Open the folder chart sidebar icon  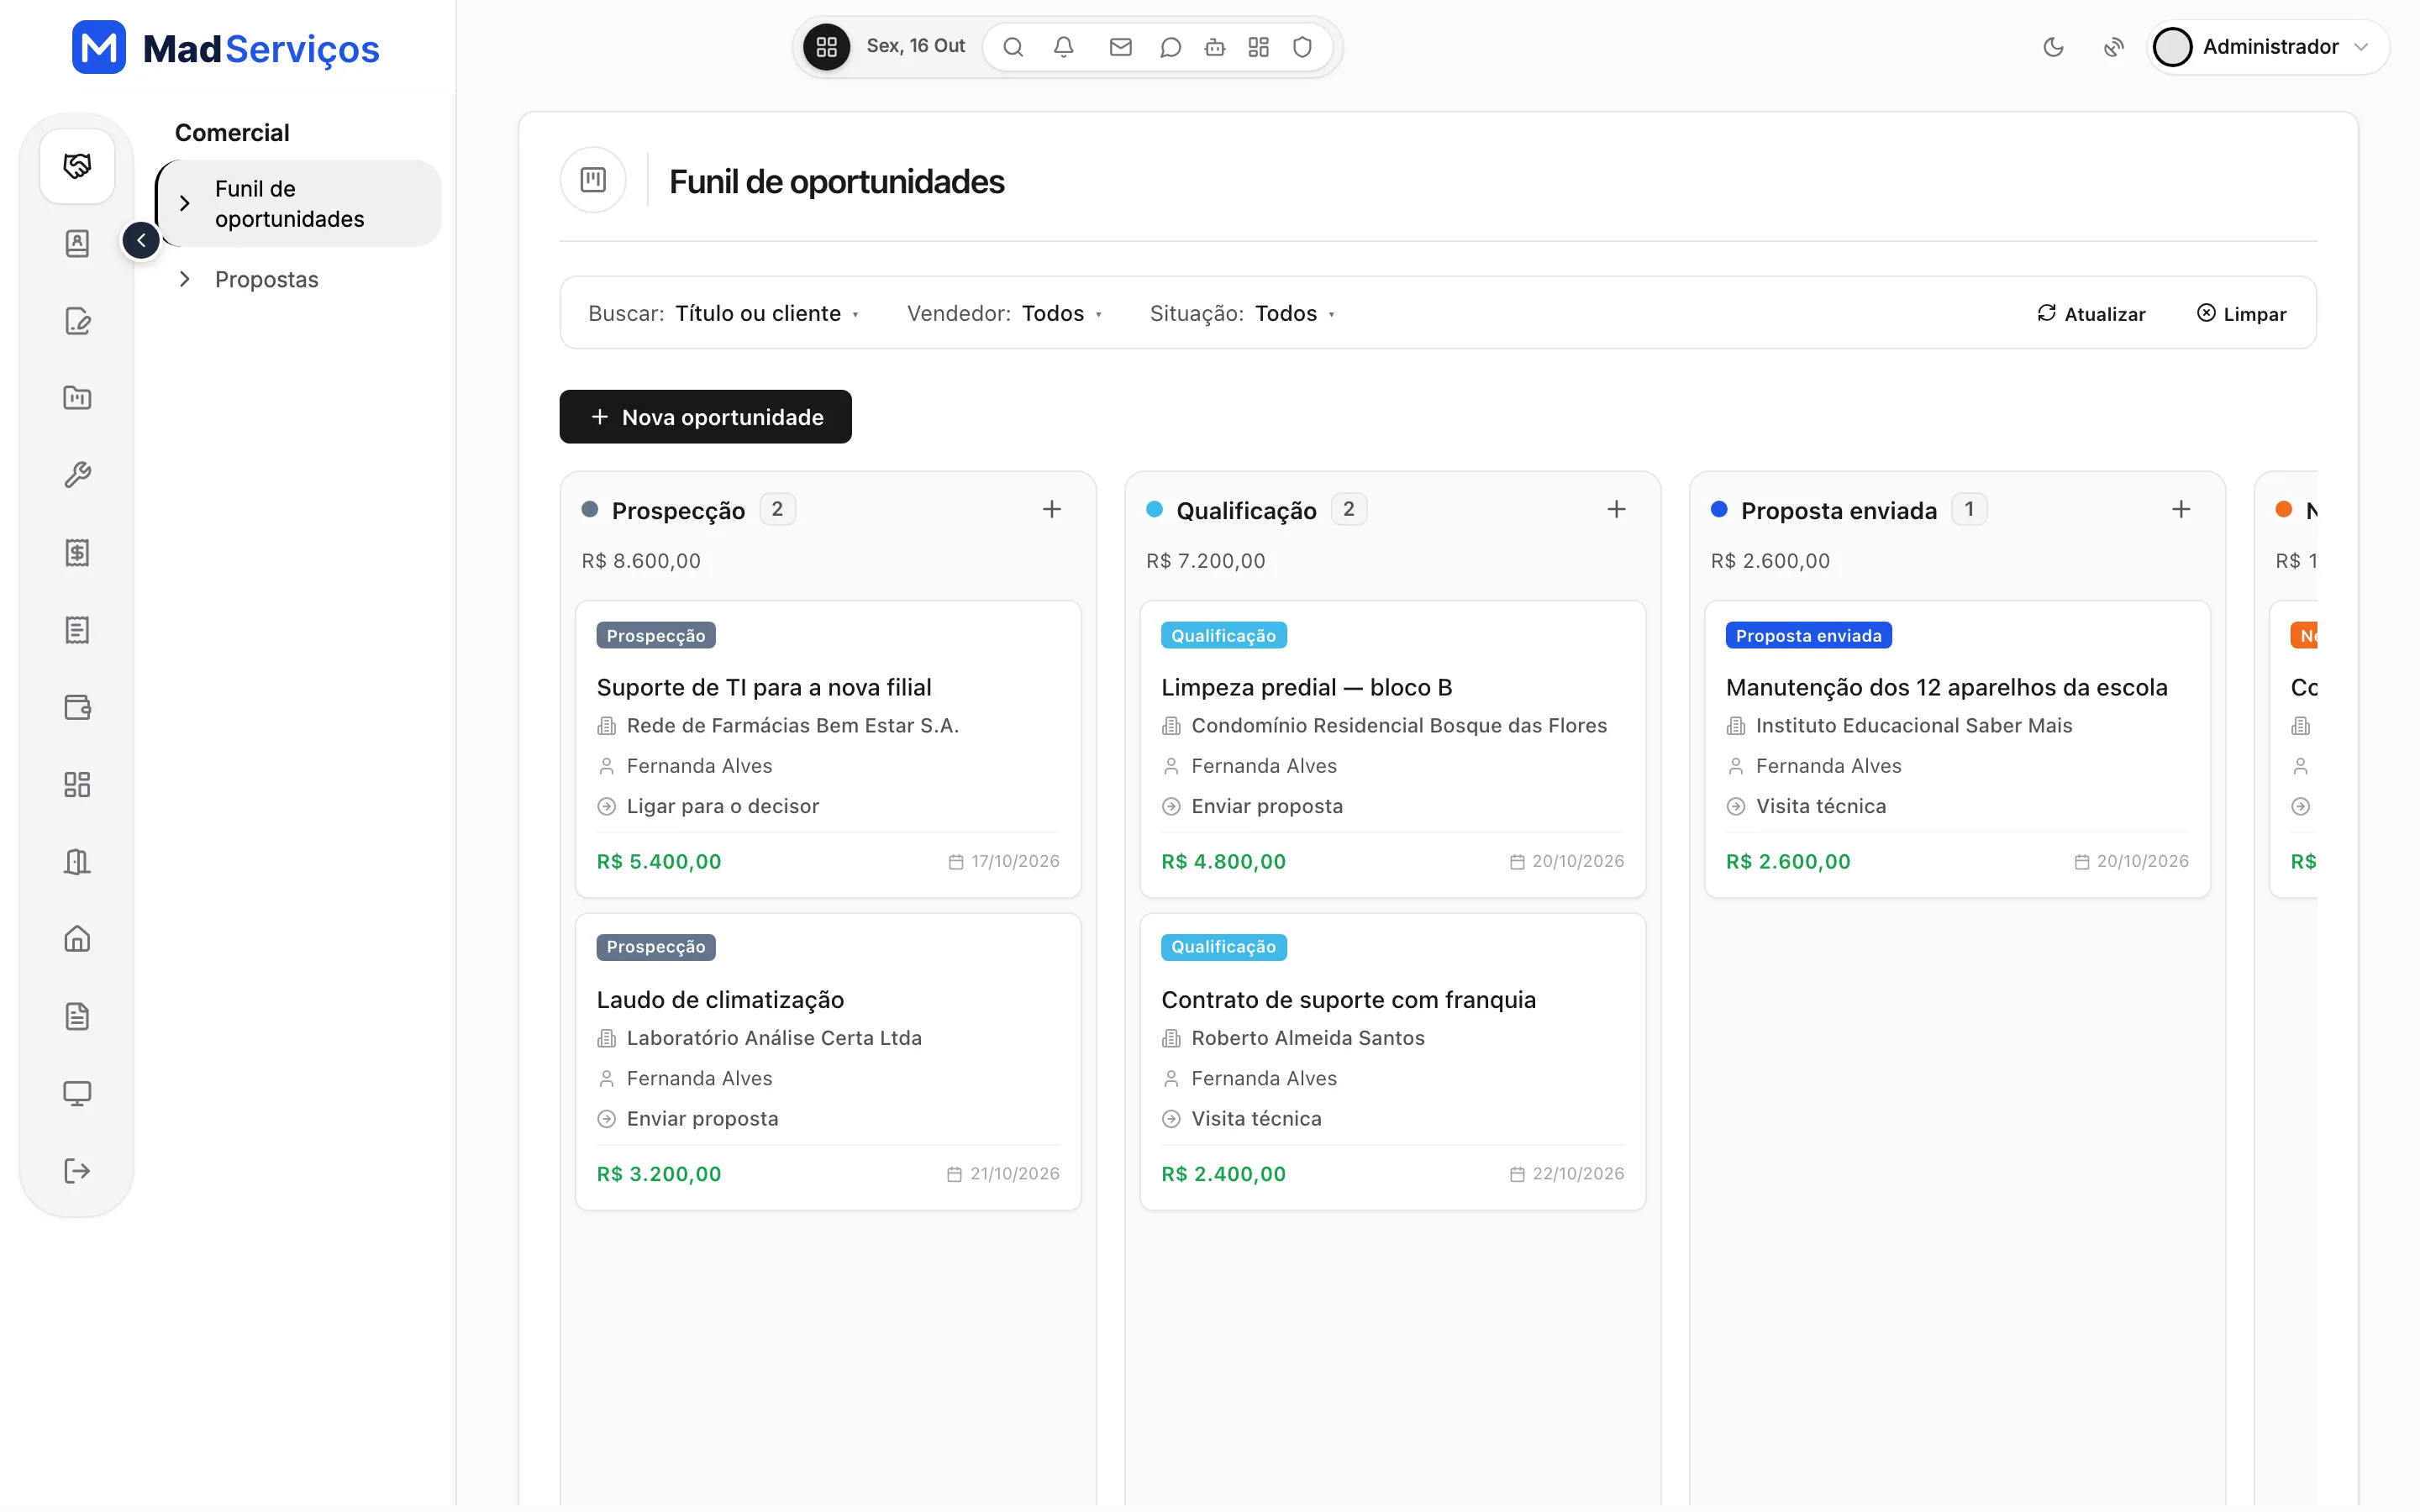77,397
